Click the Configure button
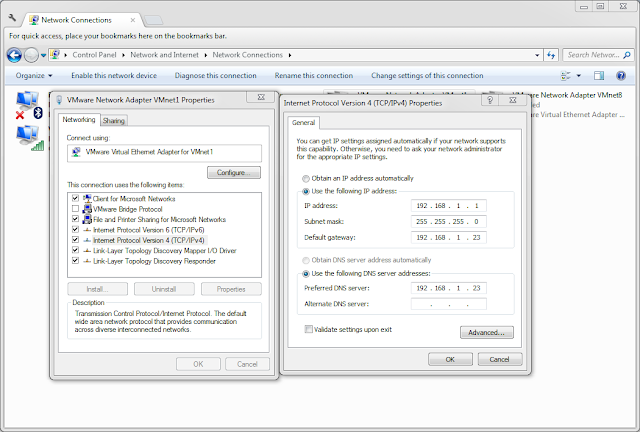Image resolution: width=640 pixels, height=432 pixels. point(234,173)
